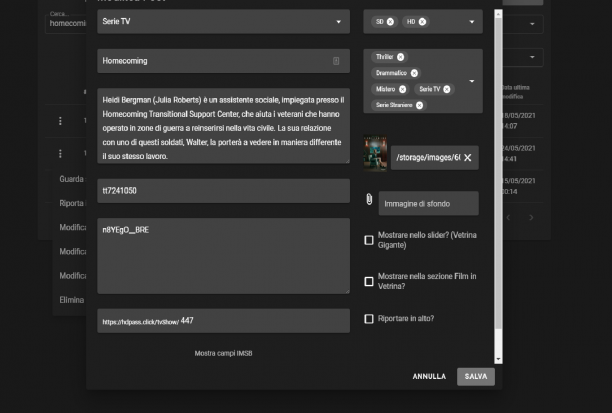The height and width of the screenshot is (413, 612).
Task: Toggle Mostrare nello slider checkbox
Action: tap(369, 240)
